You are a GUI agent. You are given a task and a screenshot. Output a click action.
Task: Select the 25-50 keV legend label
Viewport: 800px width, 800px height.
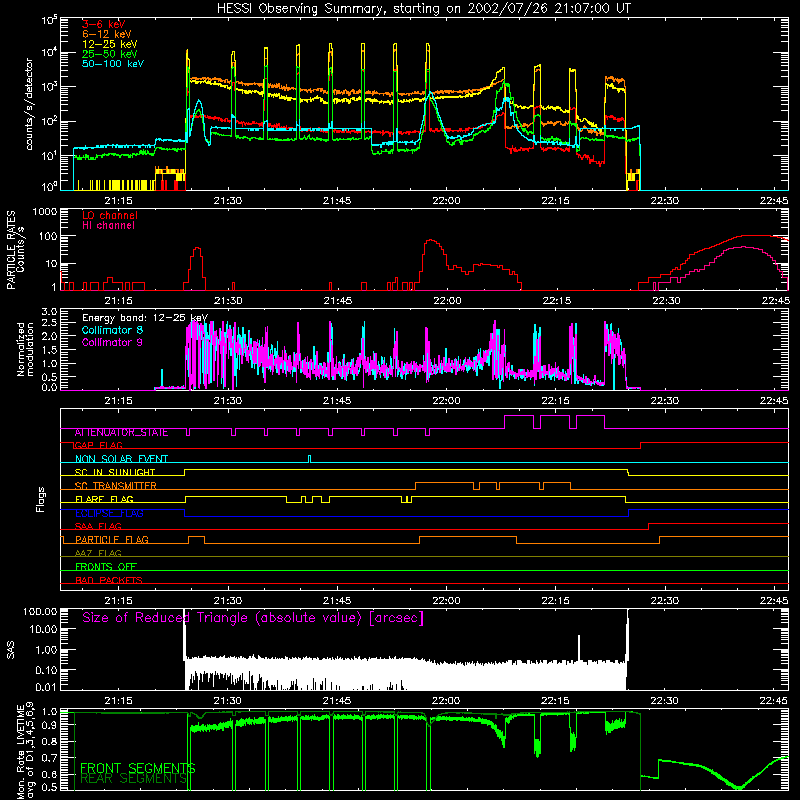[110, 54]
